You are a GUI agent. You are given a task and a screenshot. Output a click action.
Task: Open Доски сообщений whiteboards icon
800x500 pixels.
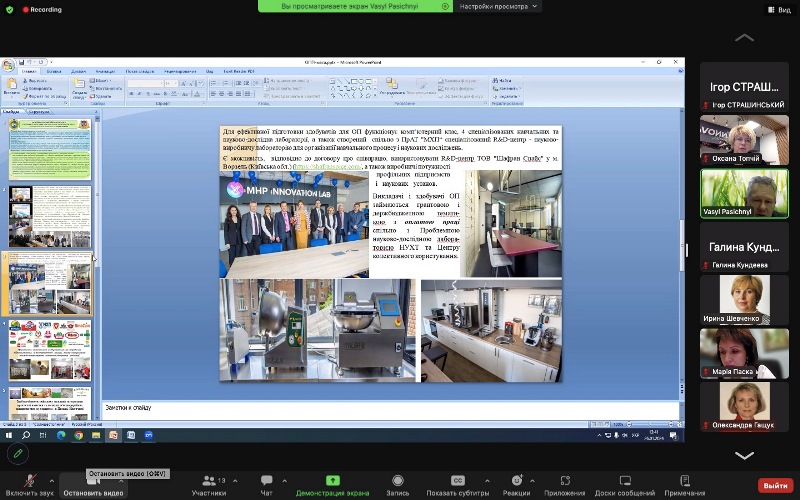click(624, 481)
